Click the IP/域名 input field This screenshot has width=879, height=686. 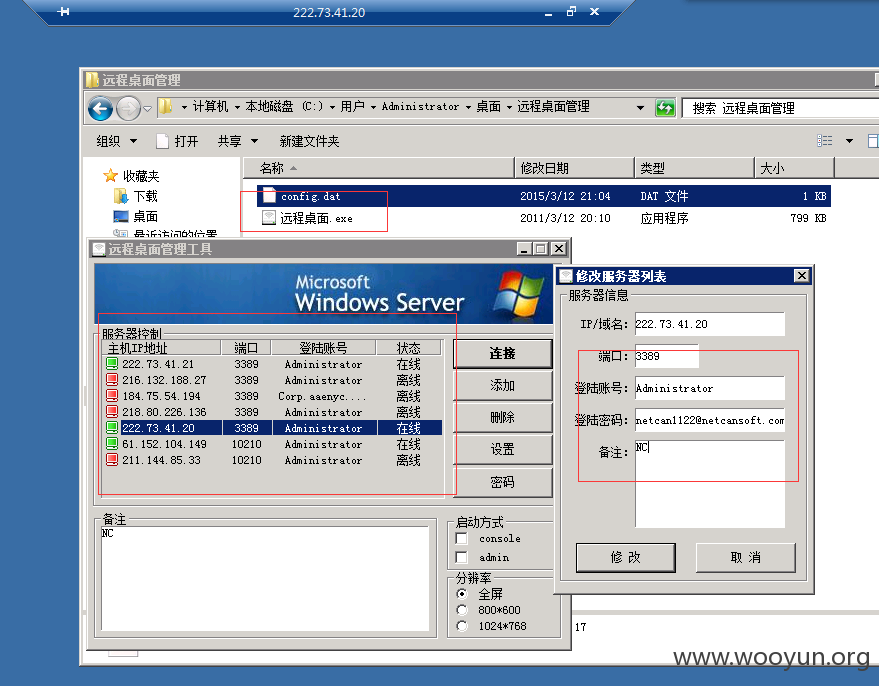tap(710, 324)
